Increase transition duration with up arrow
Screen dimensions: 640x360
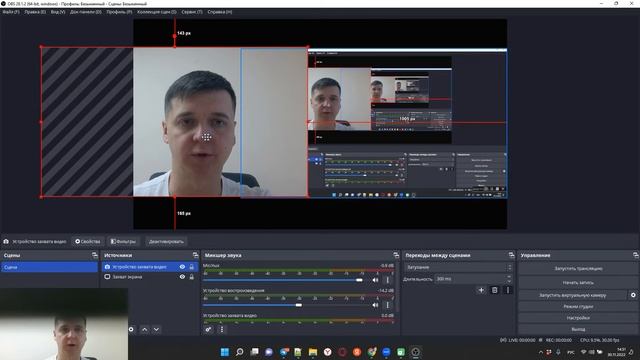tap(509, 277)
